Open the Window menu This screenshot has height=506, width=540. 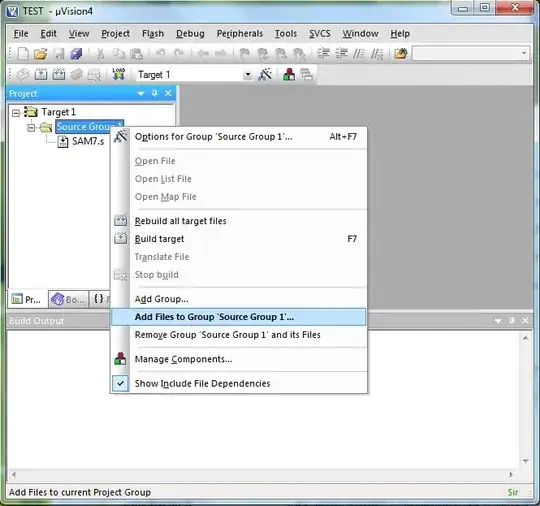pos(360,34)
